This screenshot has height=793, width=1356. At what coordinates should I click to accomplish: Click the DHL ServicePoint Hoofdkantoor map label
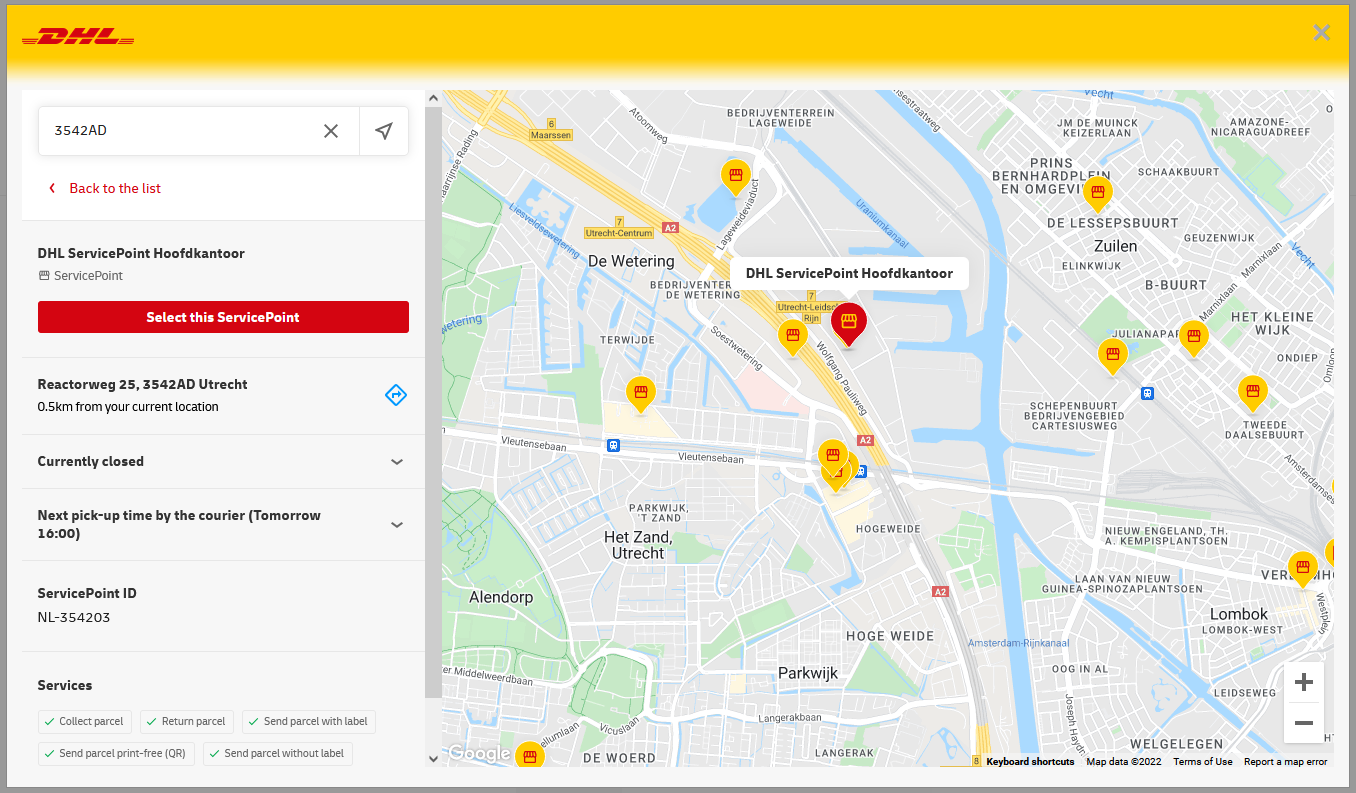849,273
